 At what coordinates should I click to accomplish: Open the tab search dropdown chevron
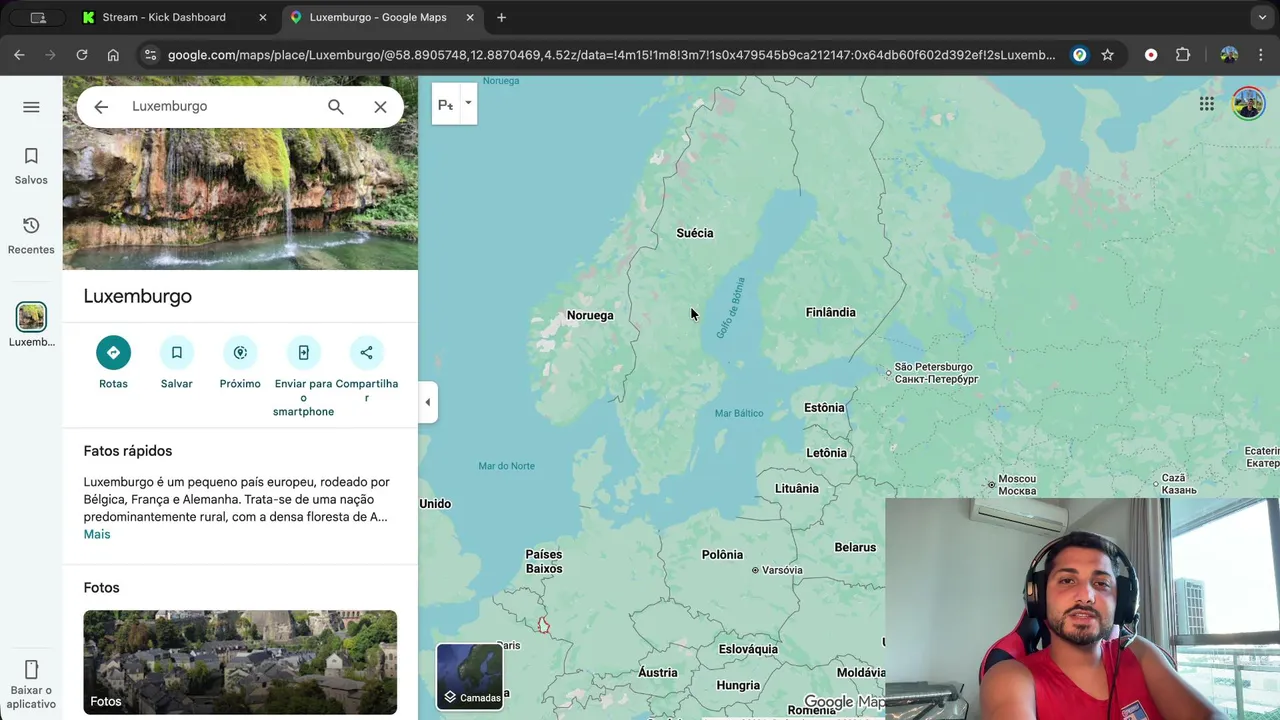coord(1262,17)
